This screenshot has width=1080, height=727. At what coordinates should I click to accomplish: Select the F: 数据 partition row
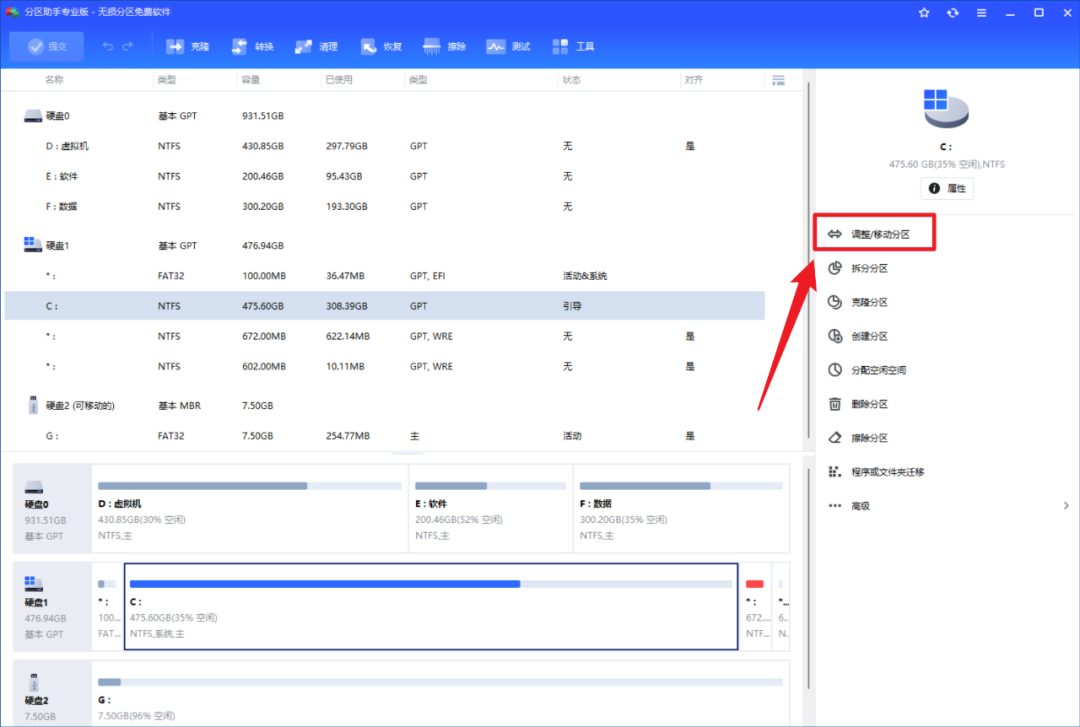384,206
